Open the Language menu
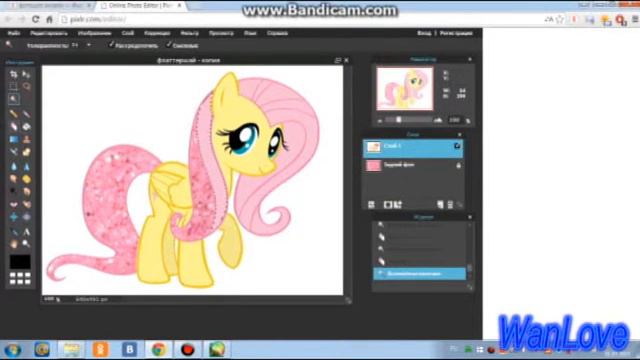Image resolution: width=640 pixels, height=360 pixels. click(250, 33)
